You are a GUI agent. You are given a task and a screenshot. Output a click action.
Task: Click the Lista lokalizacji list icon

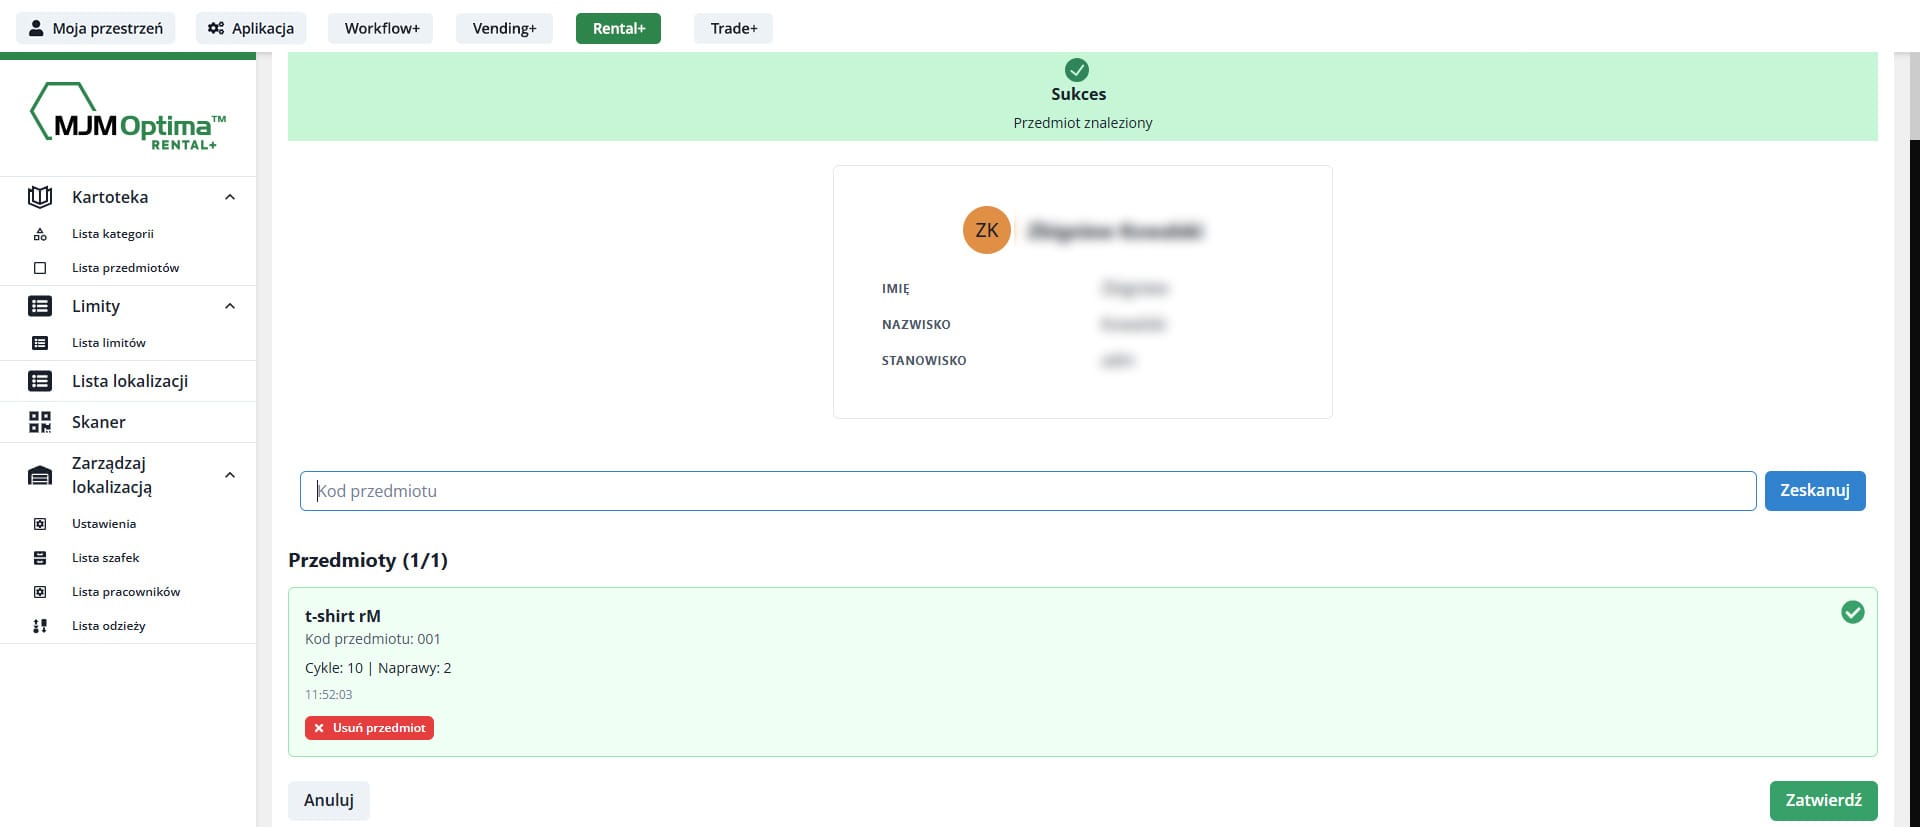coord(40,381)
